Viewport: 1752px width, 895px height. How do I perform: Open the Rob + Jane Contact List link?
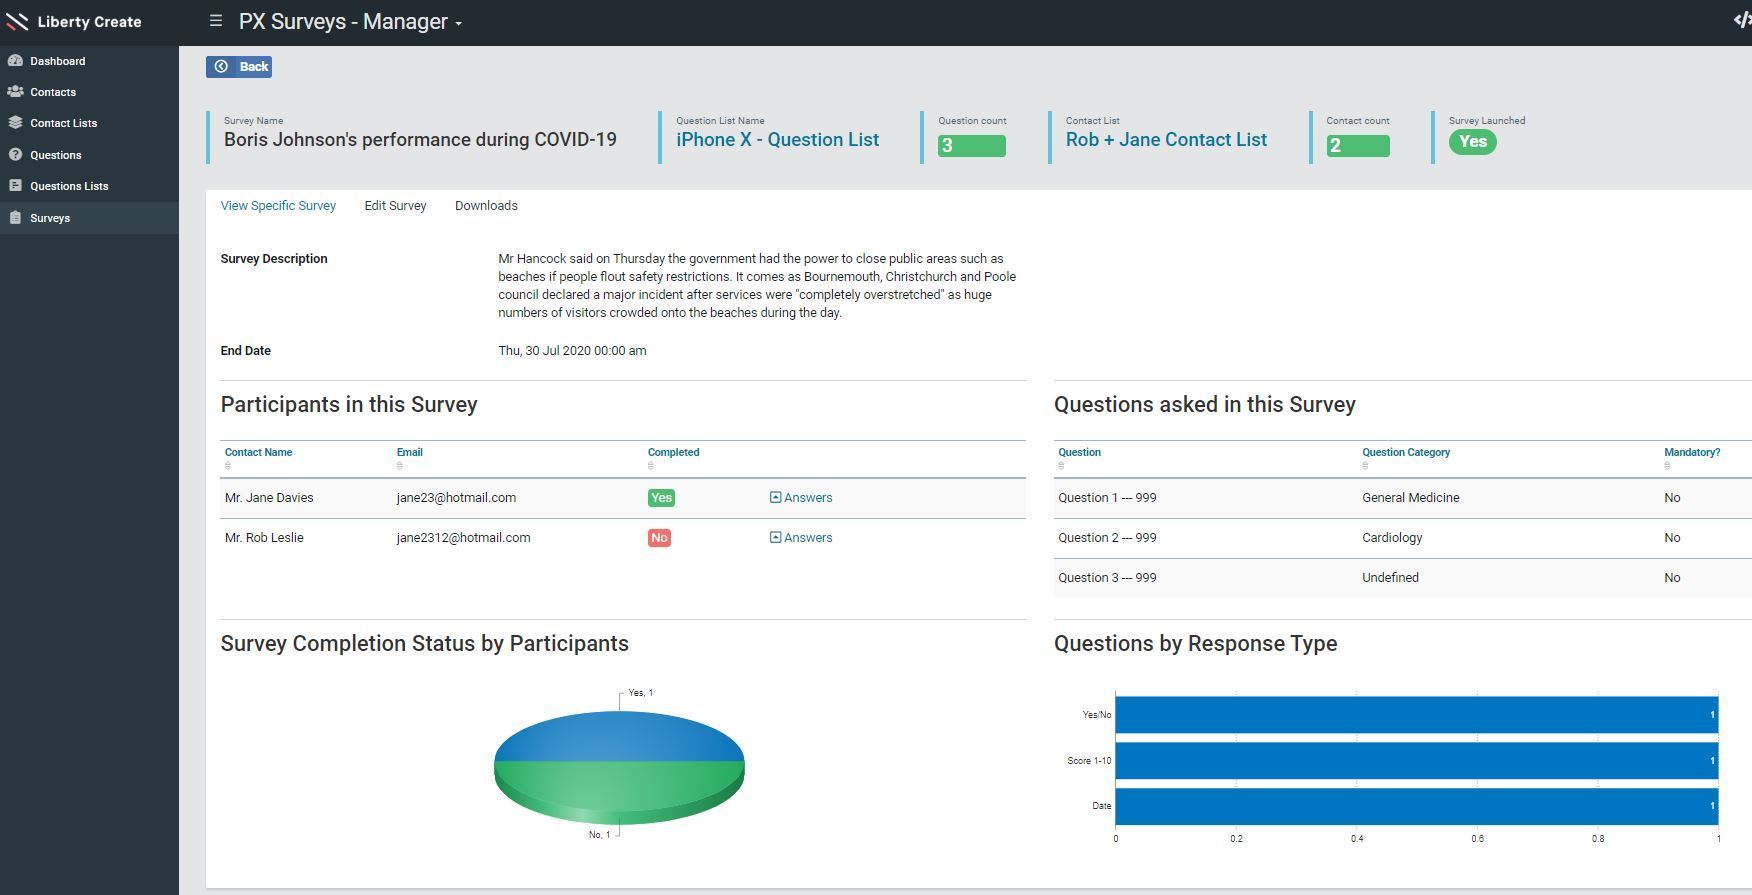pyautogui.click(x=1166, y=140)
